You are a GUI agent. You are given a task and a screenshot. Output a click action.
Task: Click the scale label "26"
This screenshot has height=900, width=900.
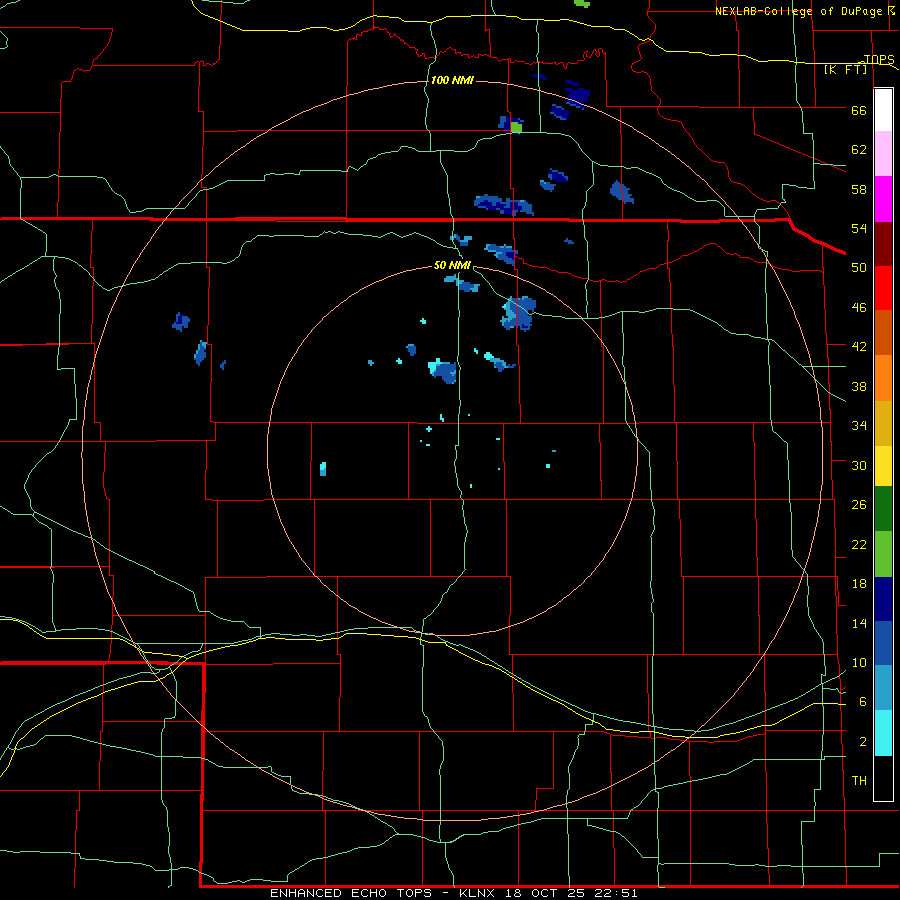[859, 505]
